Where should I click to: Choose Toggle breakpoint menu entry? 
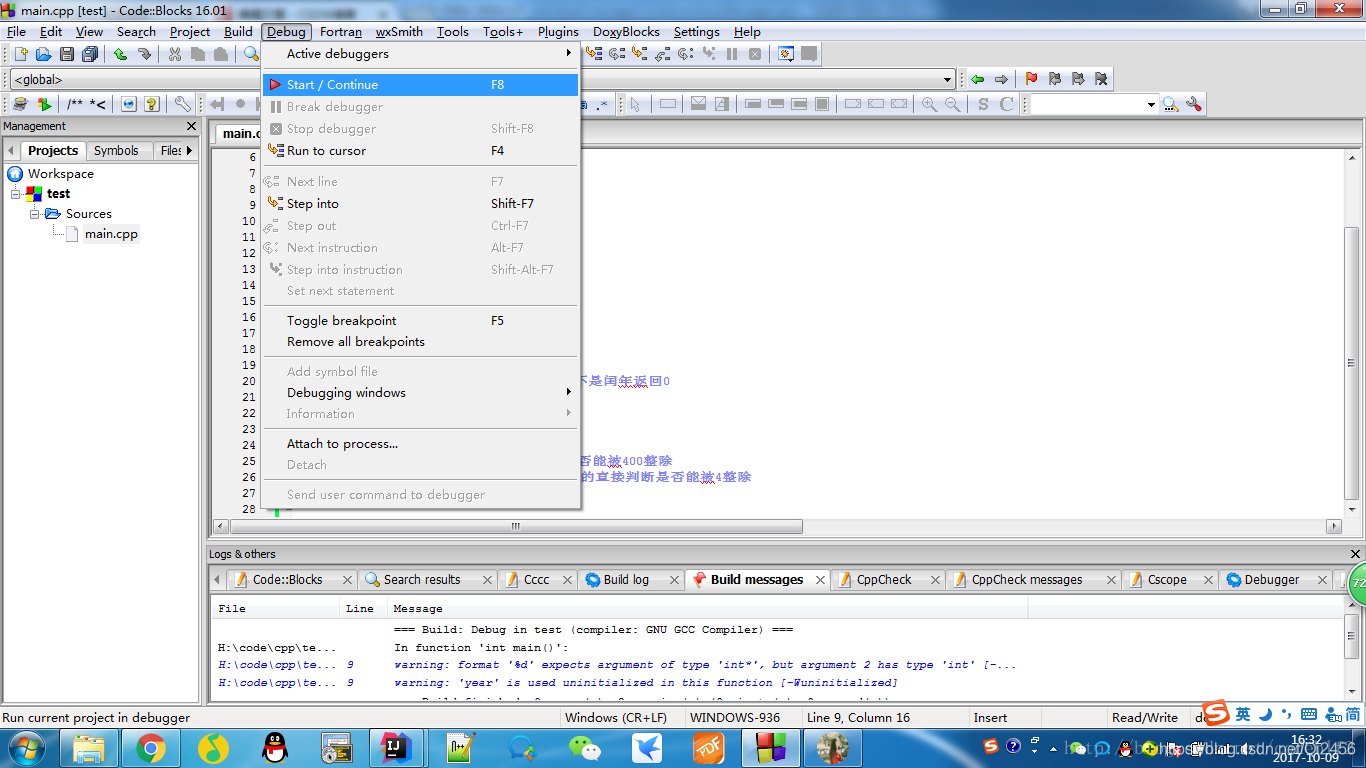pyautogui.click(x=421, y=321)
